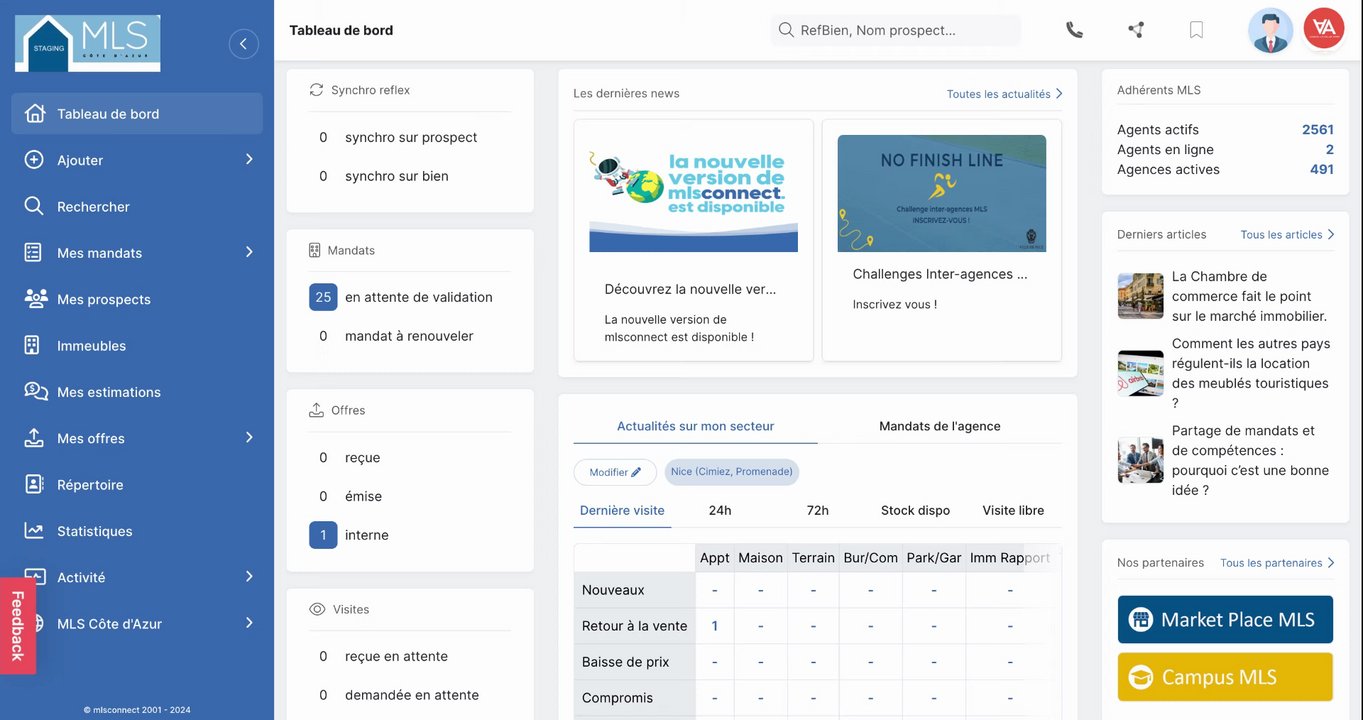Focus the RefBien, Nom prospect search field
The width and height of the screenshot is (1363, 720).
point(896,30)
